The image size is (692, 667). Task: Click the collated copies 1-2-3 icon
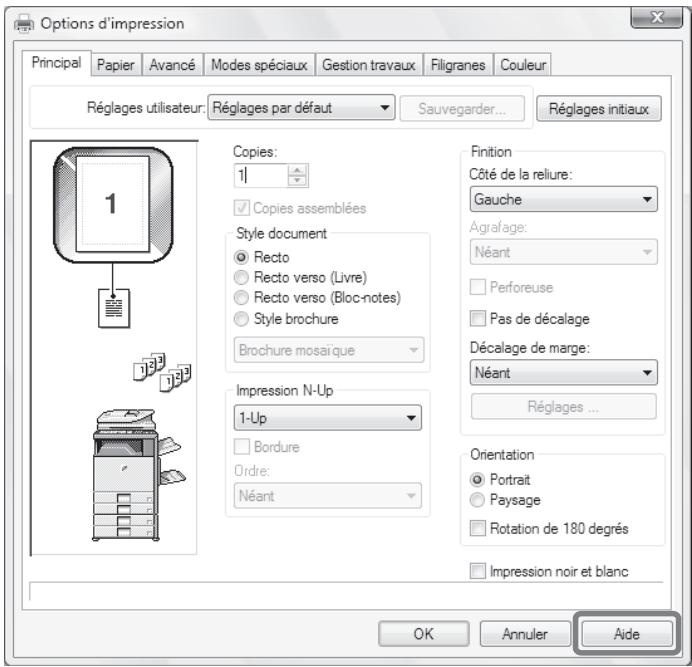162,372
